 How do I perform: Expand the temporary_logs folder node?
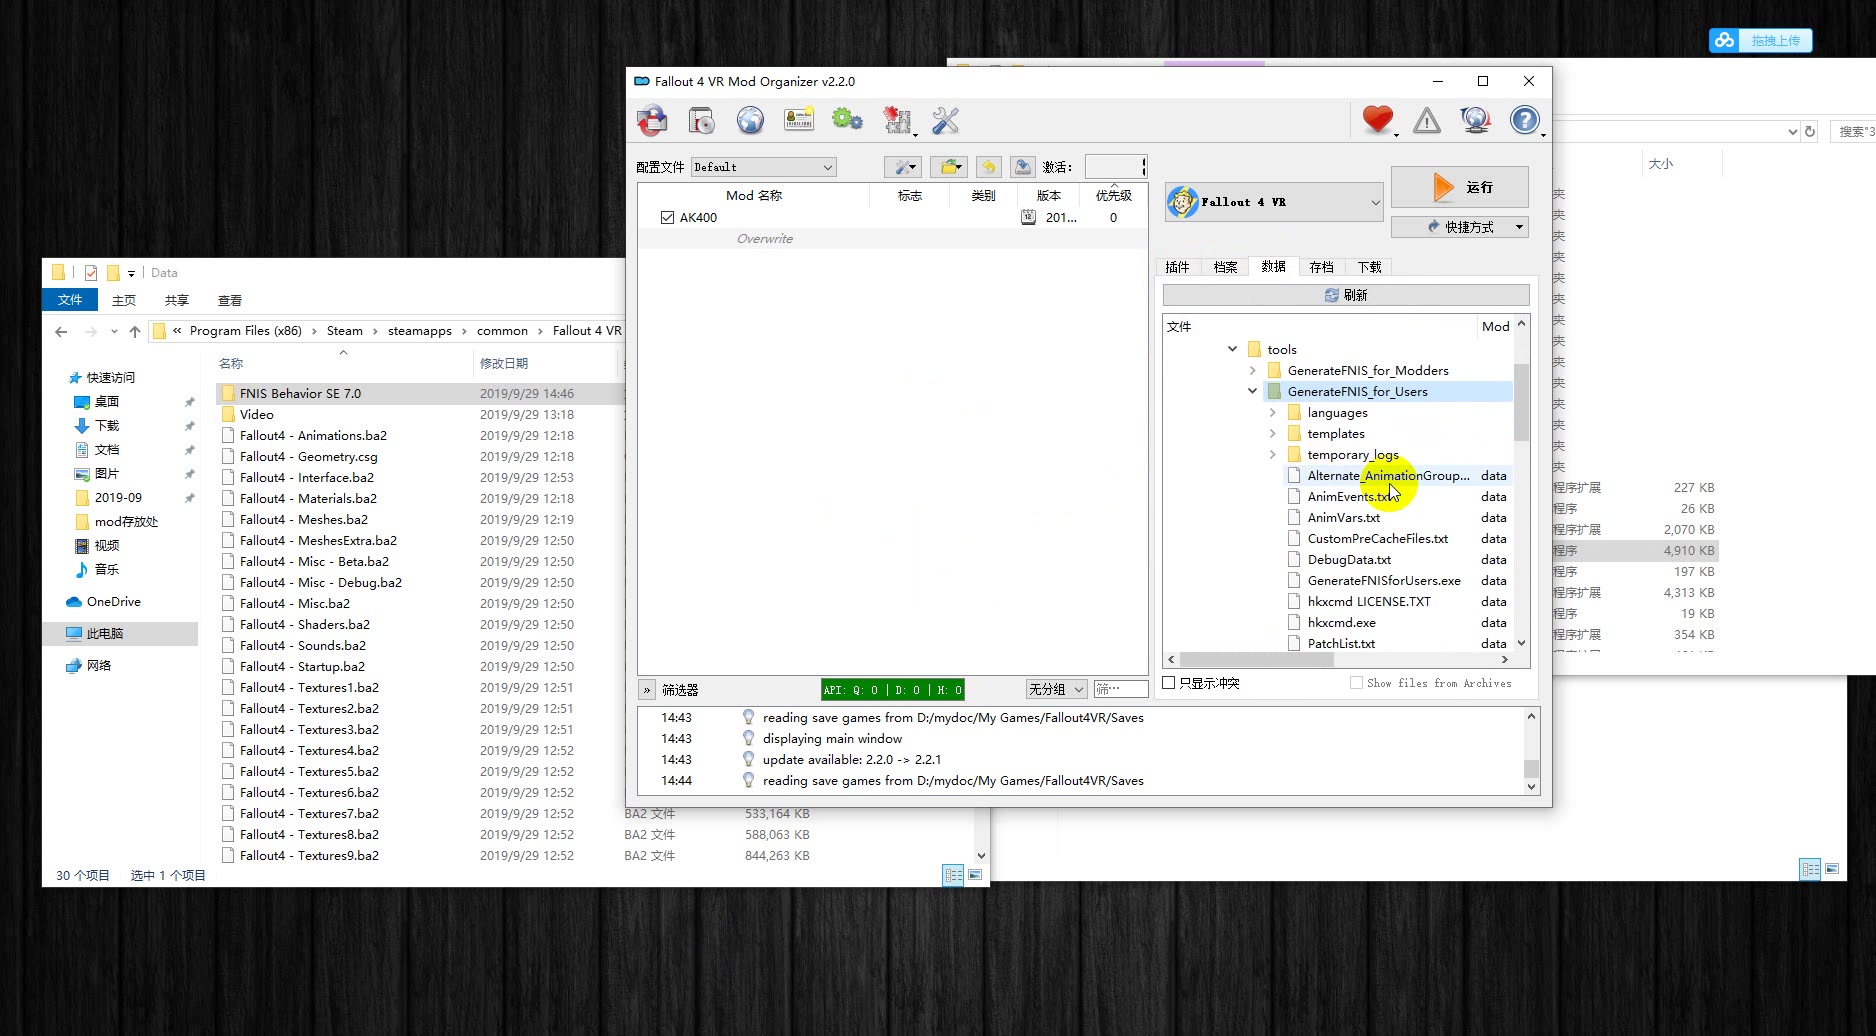click(1272, 454)
